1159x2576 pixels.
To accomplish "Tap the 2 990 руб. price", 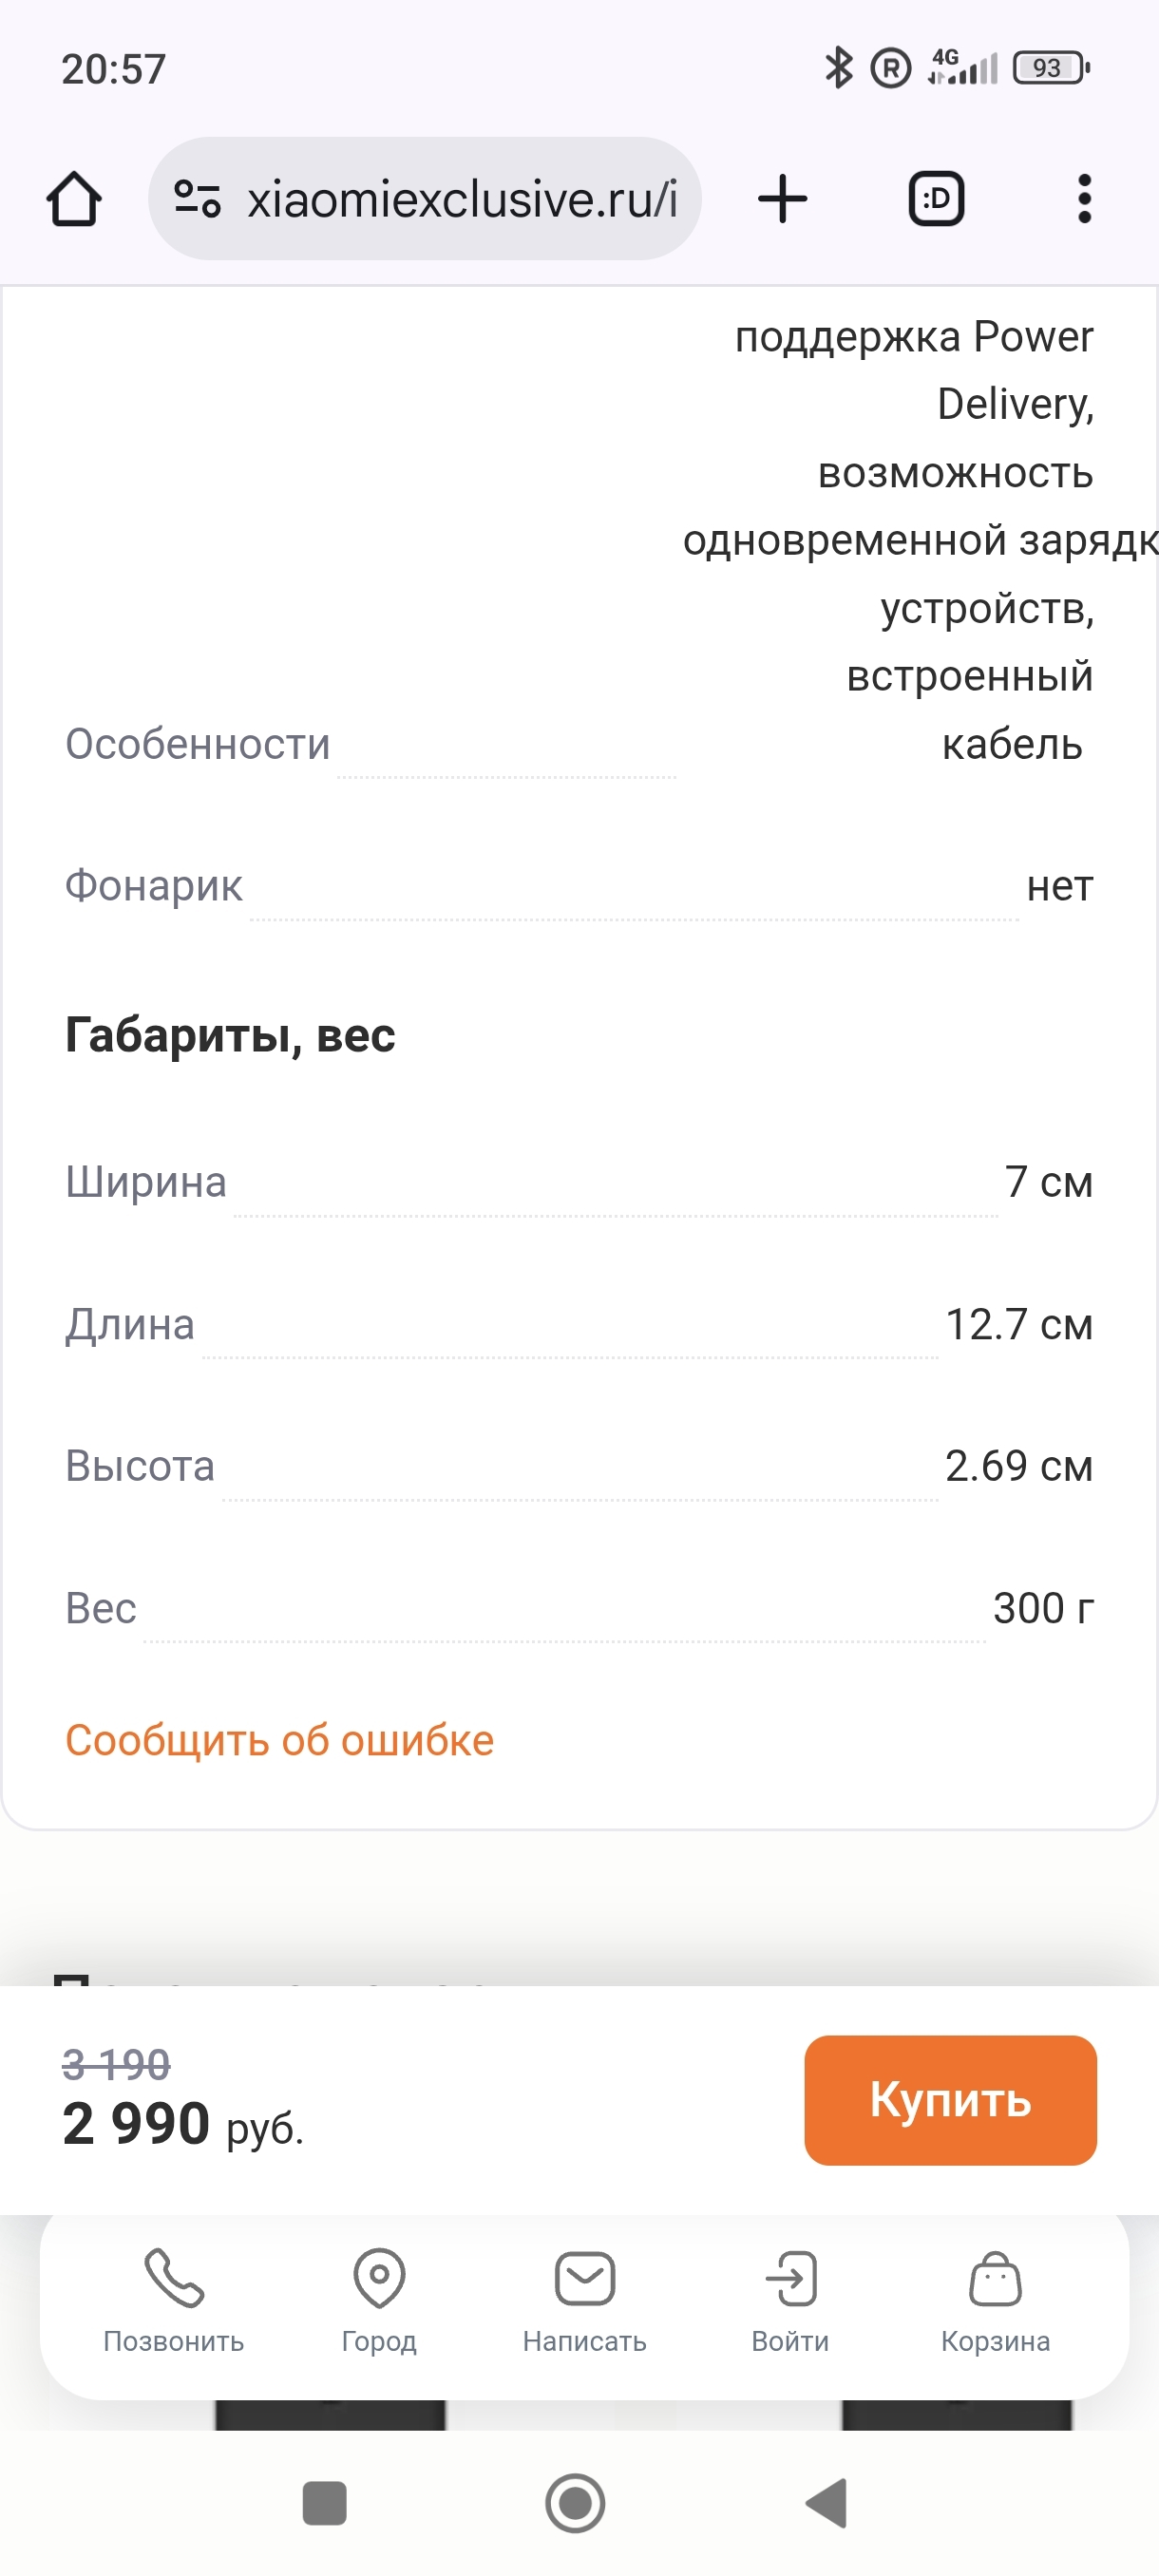I will 182,2123.
